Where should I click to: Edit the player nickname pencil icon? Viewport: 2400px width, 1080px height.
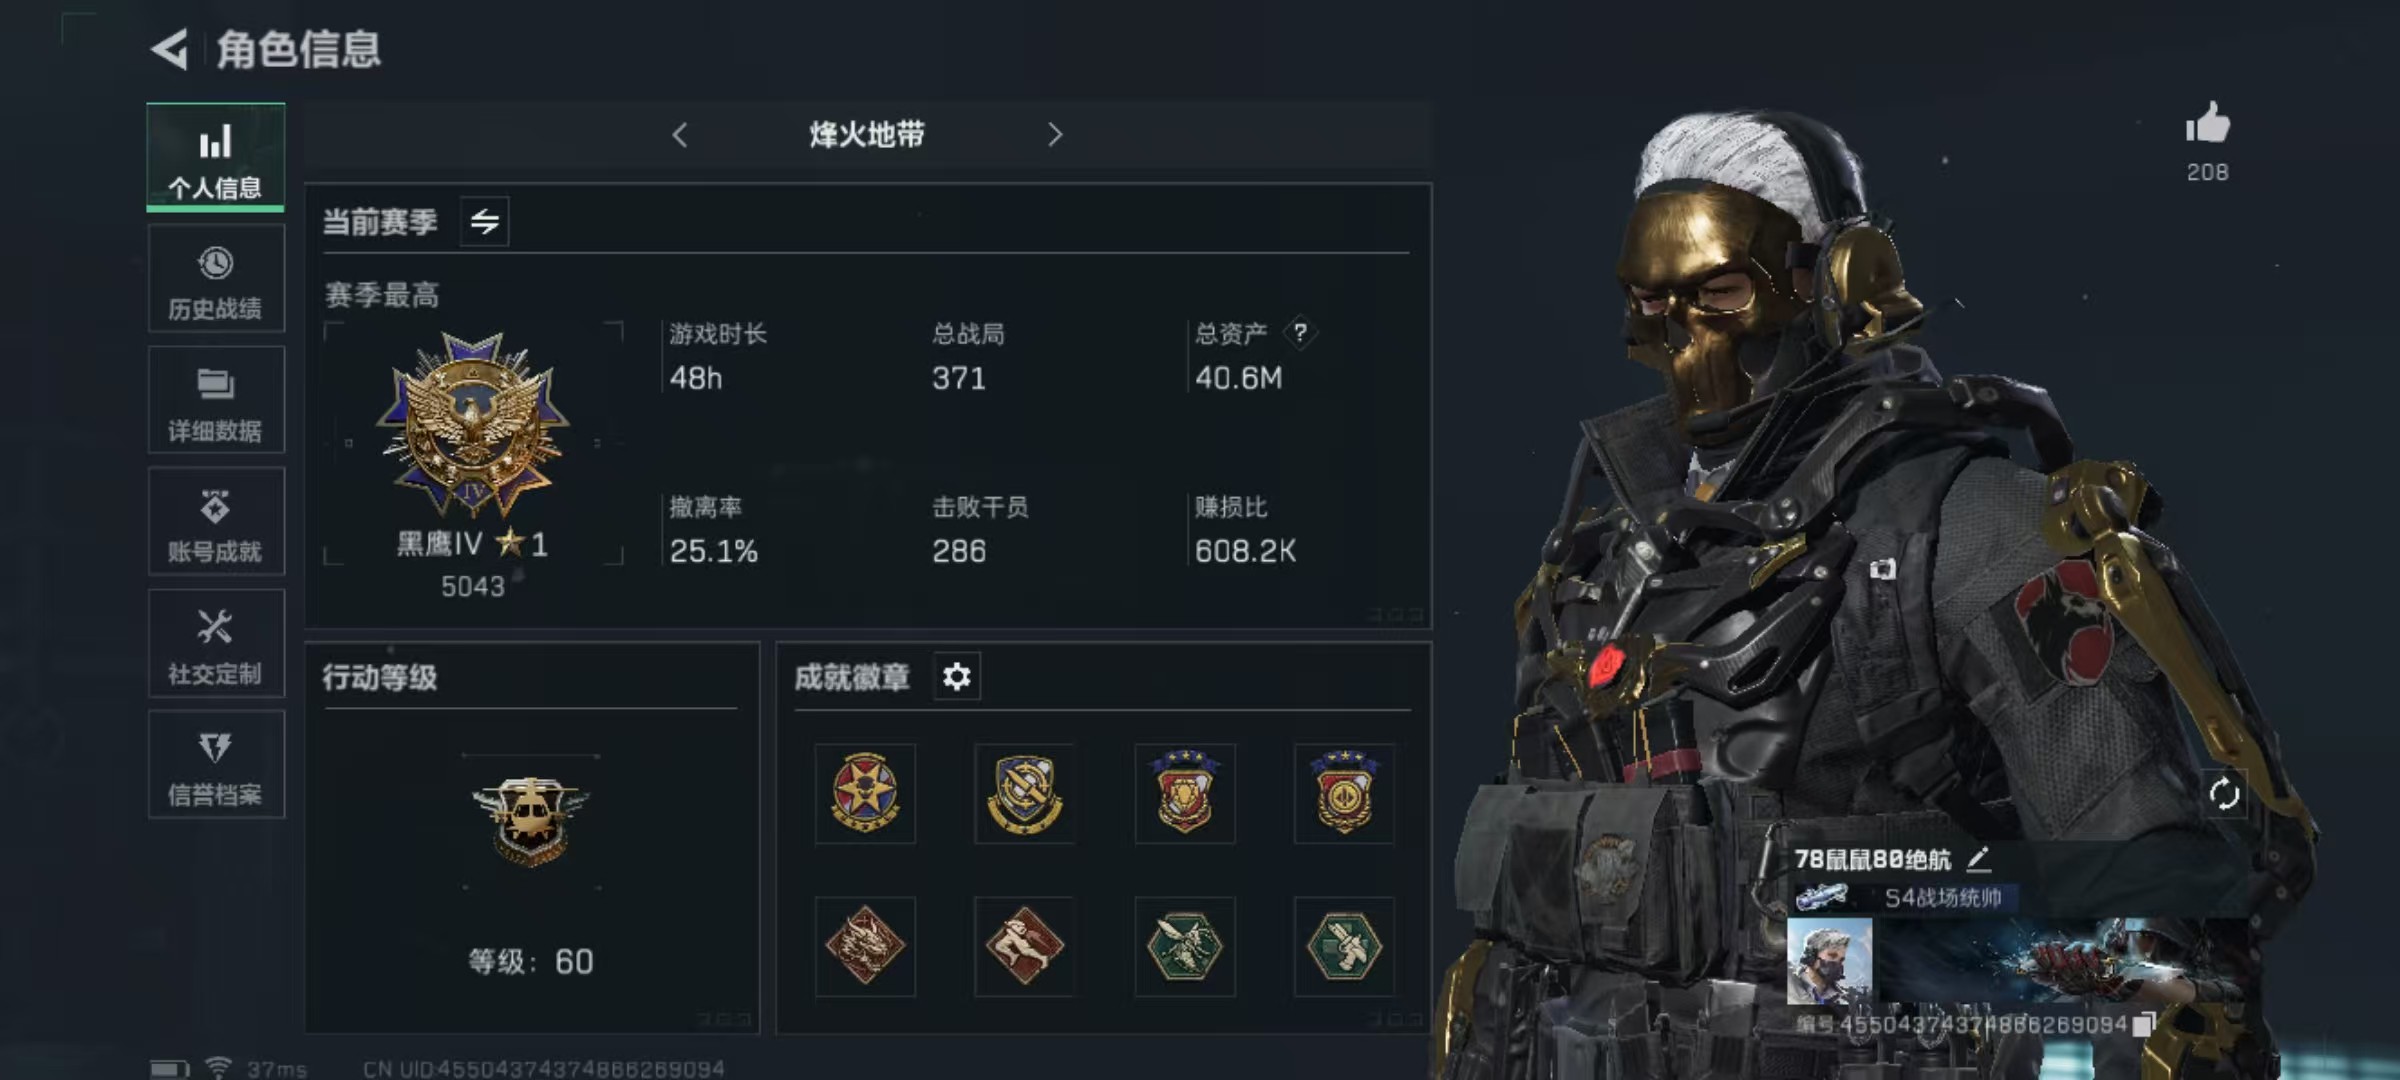1978,858
